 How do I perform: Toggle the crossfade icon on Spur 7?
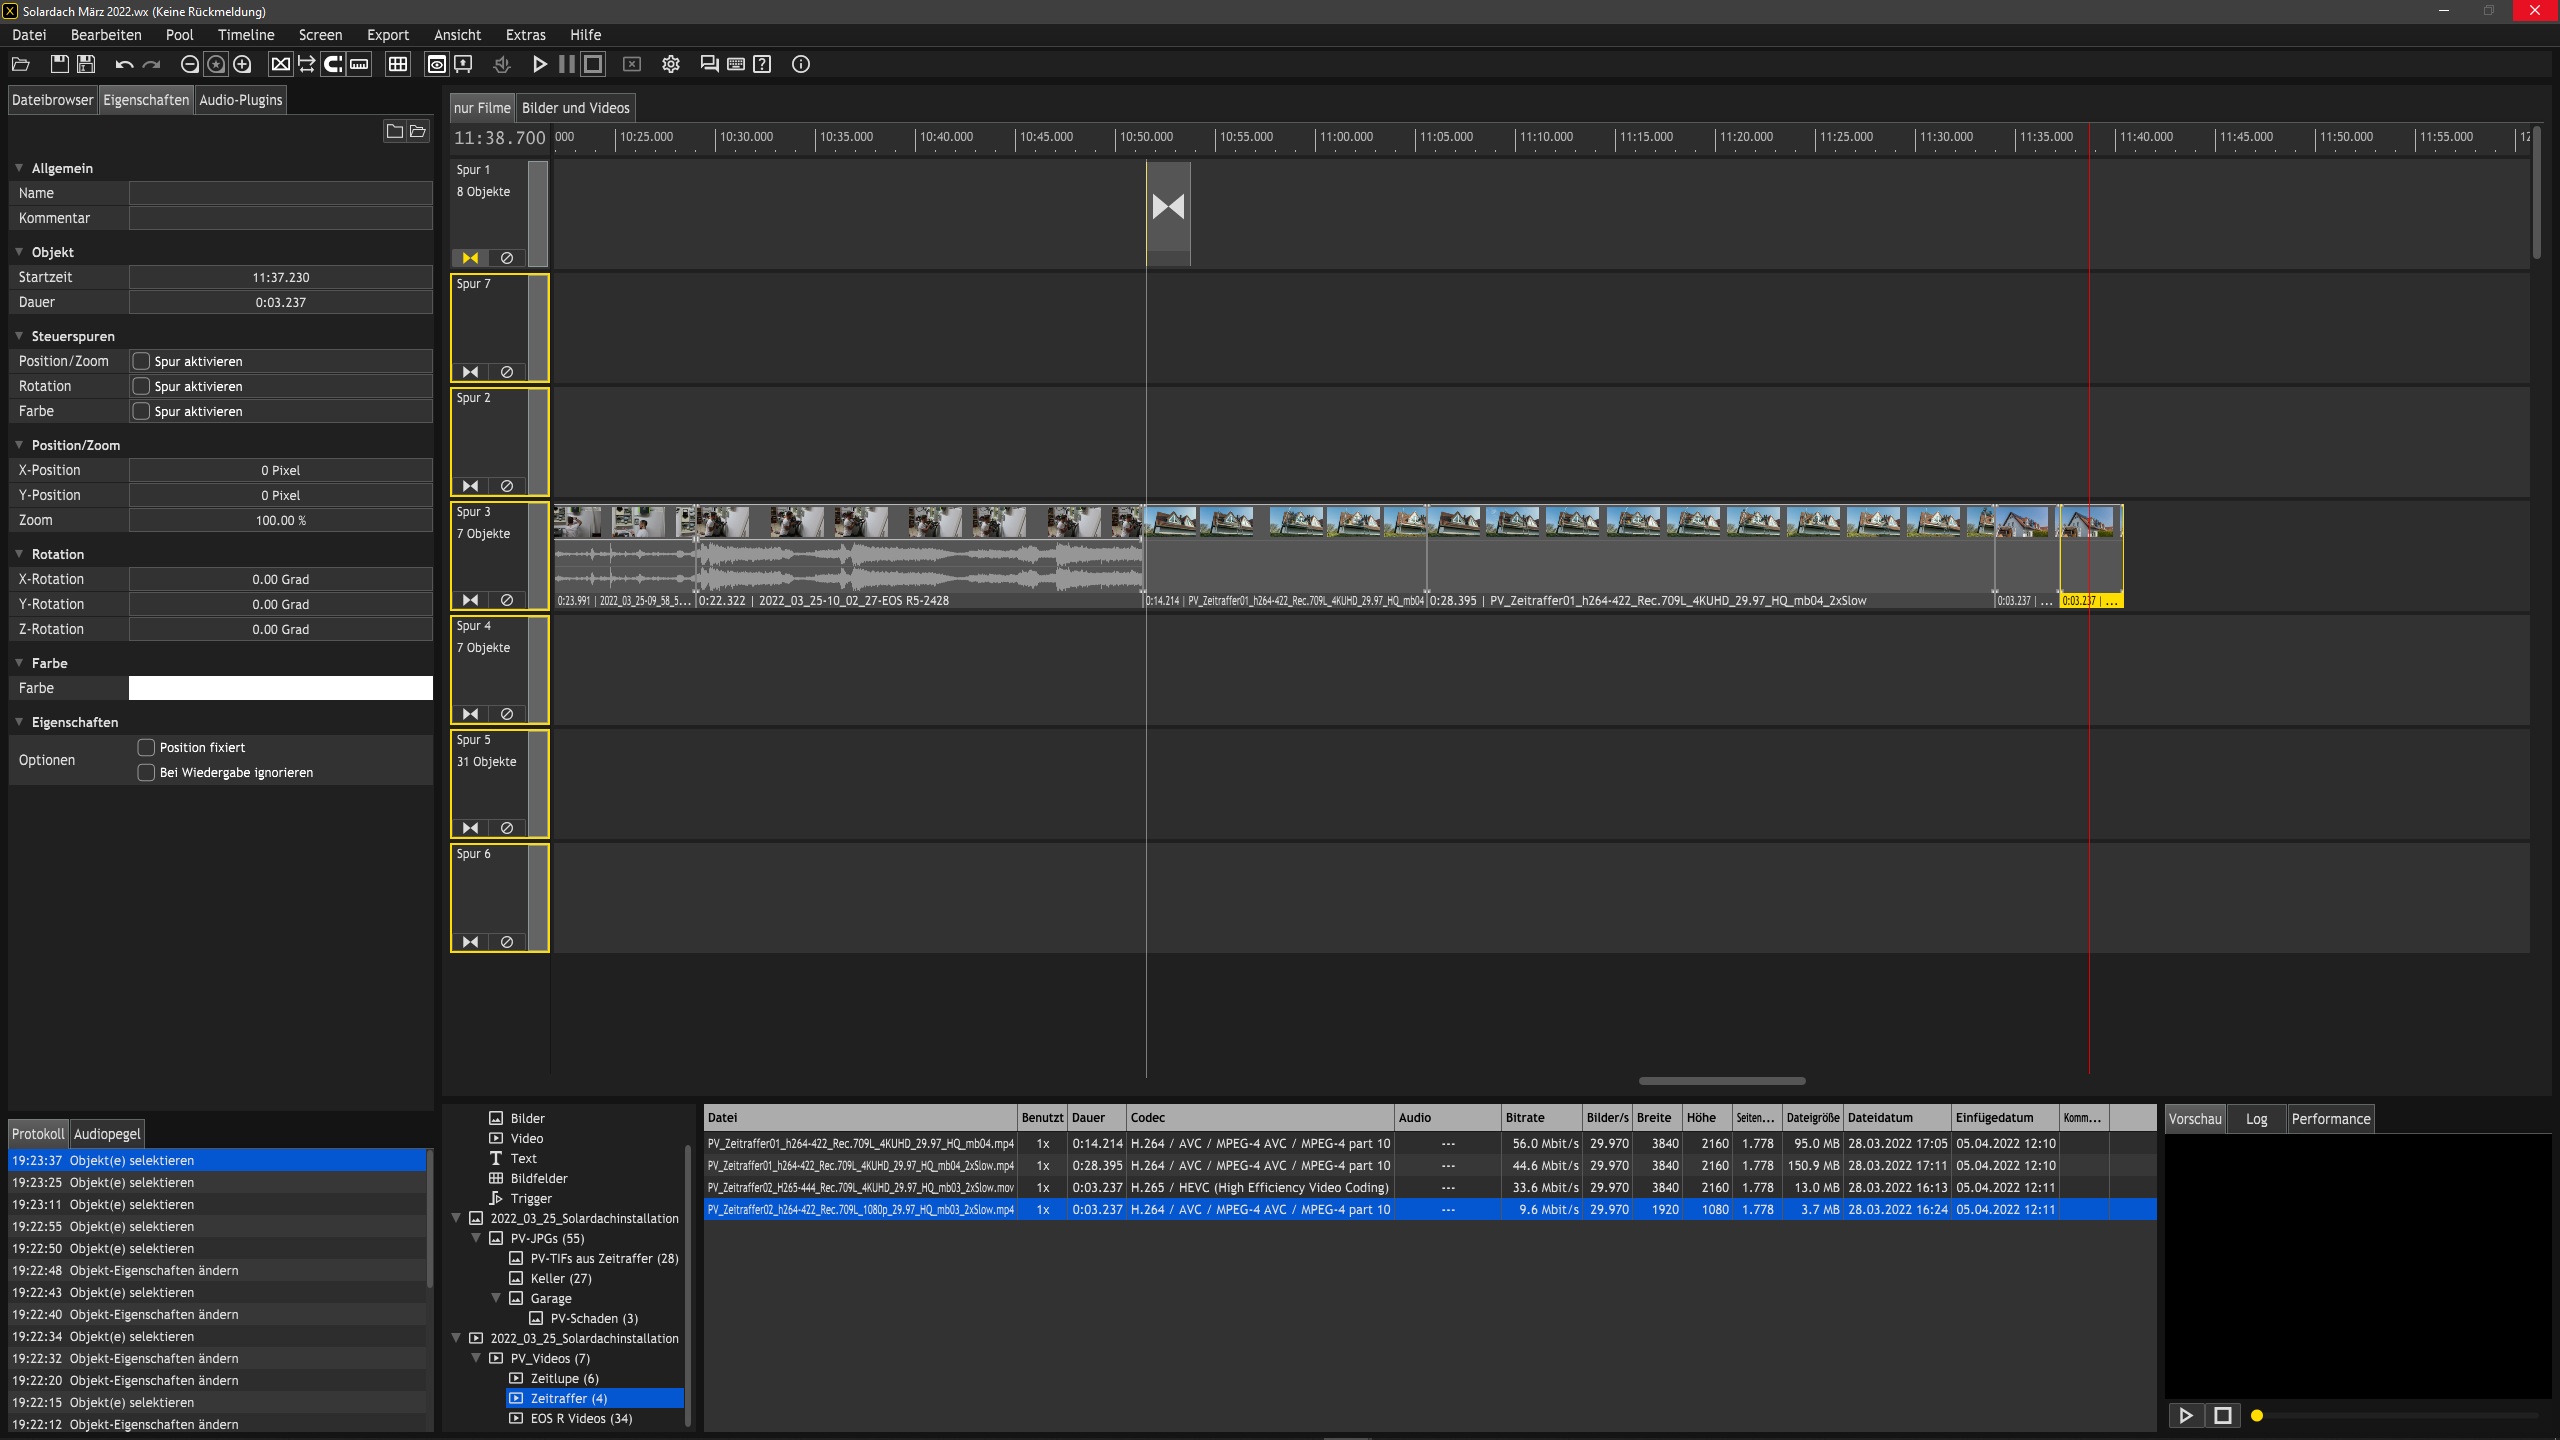(470, 372)
